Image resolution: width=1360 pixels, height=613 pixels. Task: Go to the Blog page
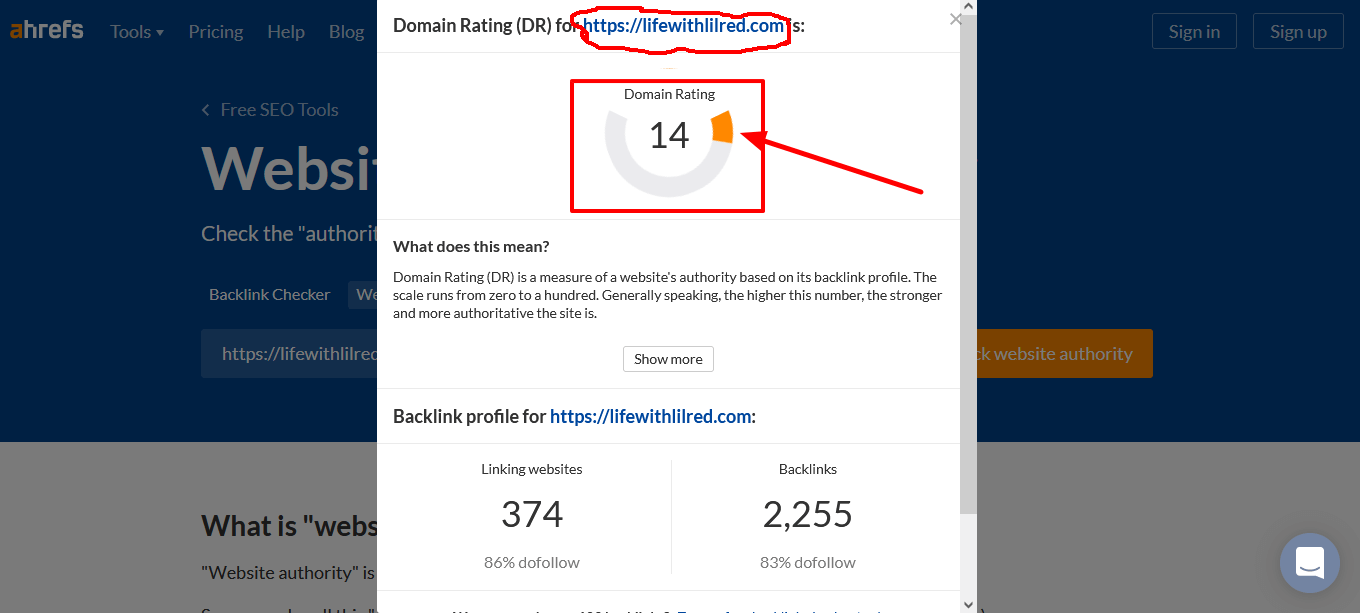coord(346,32)
